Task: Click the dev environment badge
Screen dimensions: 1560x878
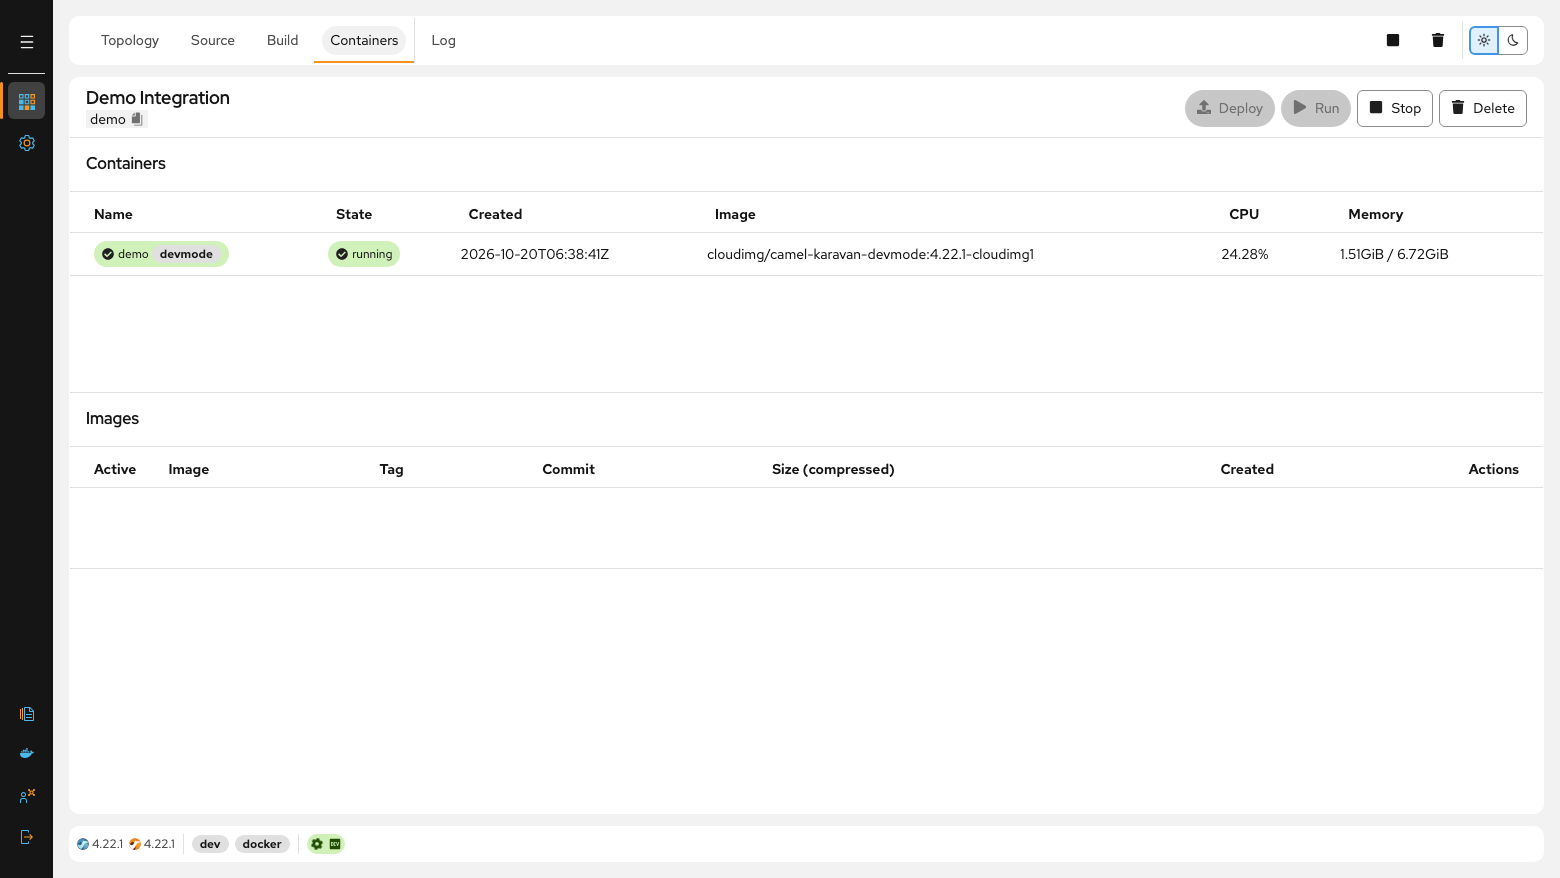Action: [x=210, y=844]
